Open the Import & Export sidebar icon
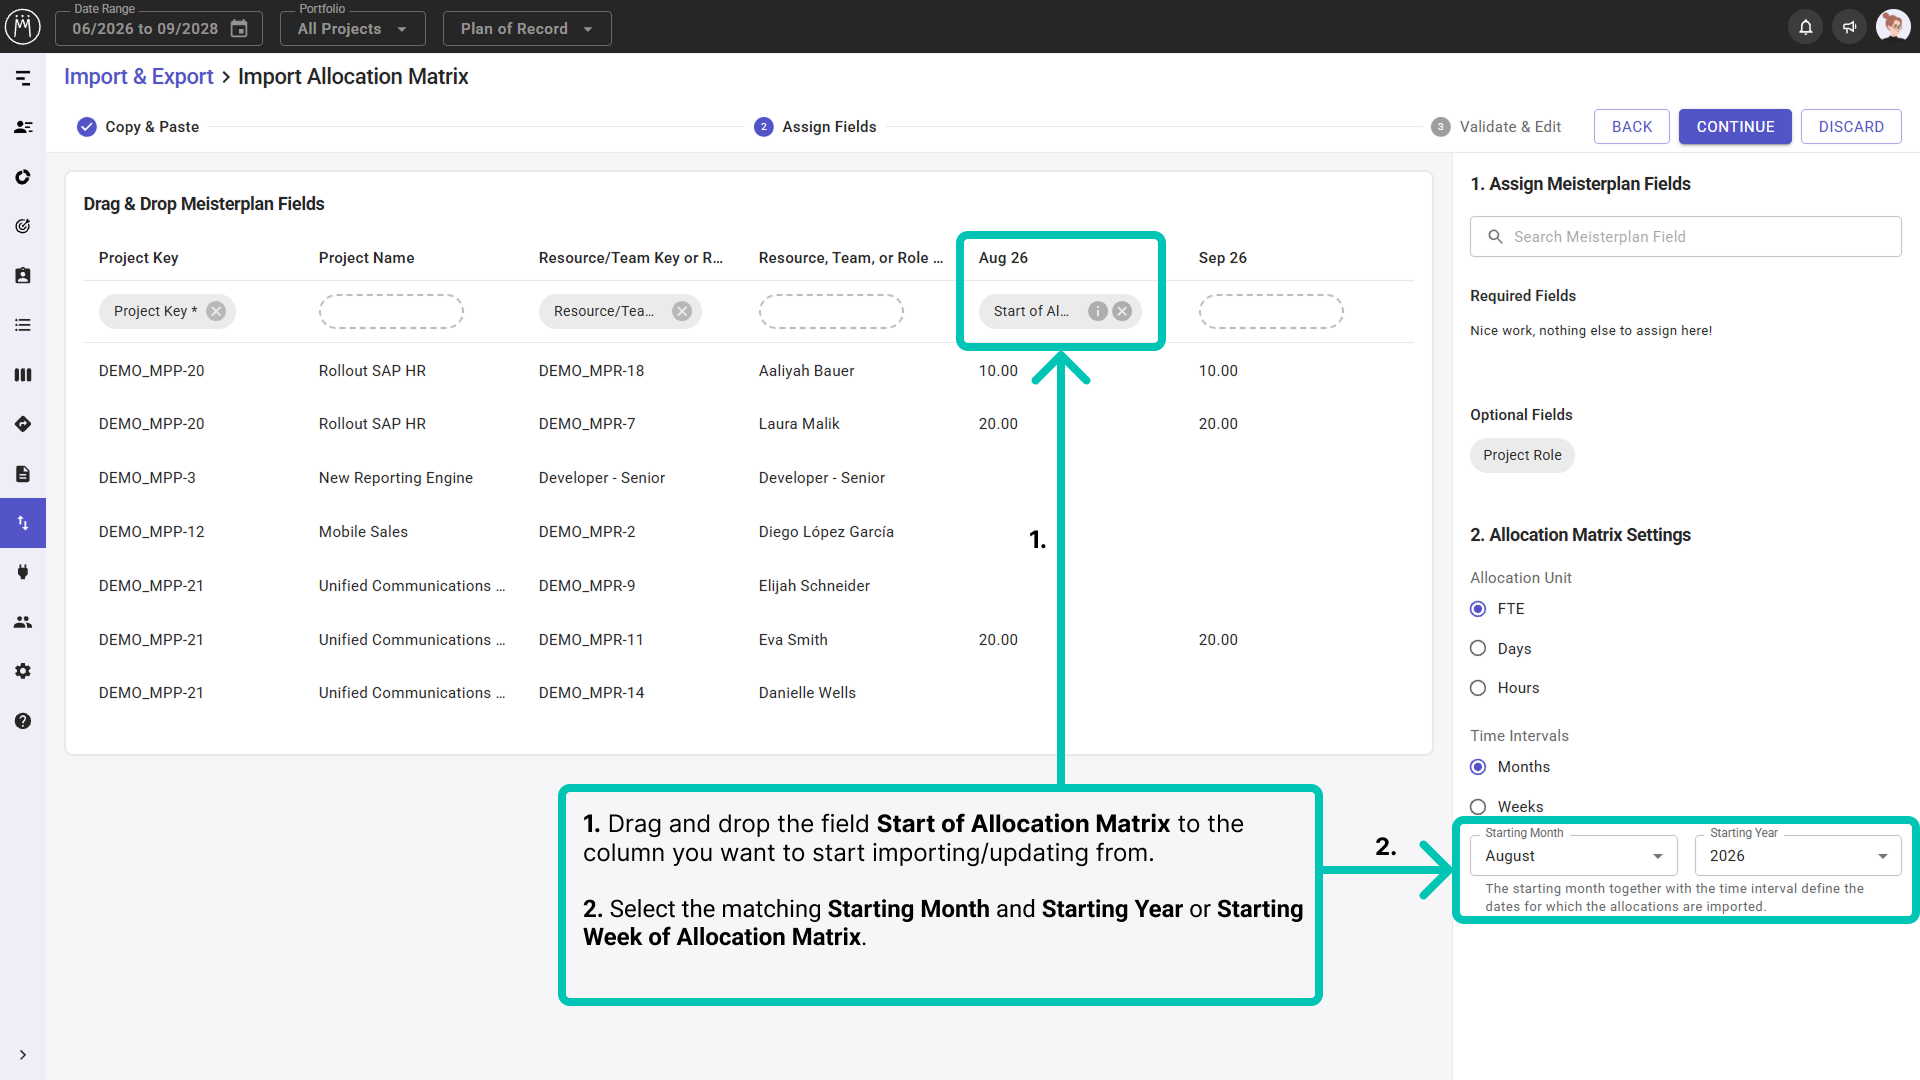 point(23,523)
